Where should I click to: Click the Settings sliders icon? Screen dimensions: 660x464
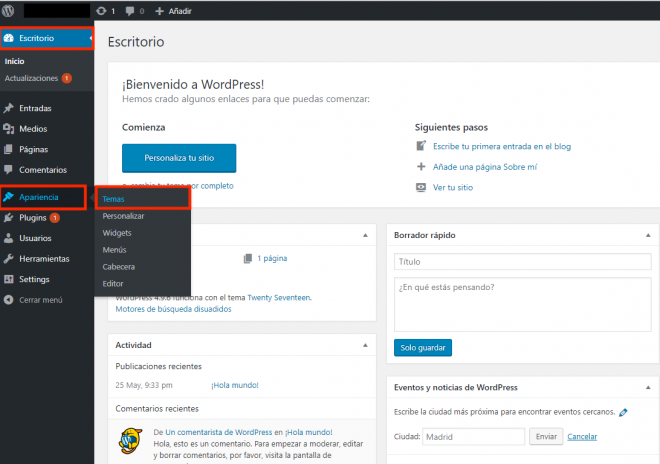click(8, 279)
